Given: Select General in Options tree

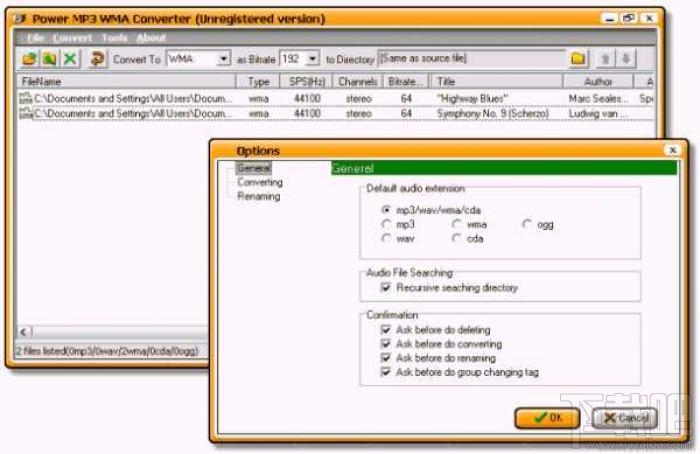Looking at the screenshot, I should tap(254, 168).
